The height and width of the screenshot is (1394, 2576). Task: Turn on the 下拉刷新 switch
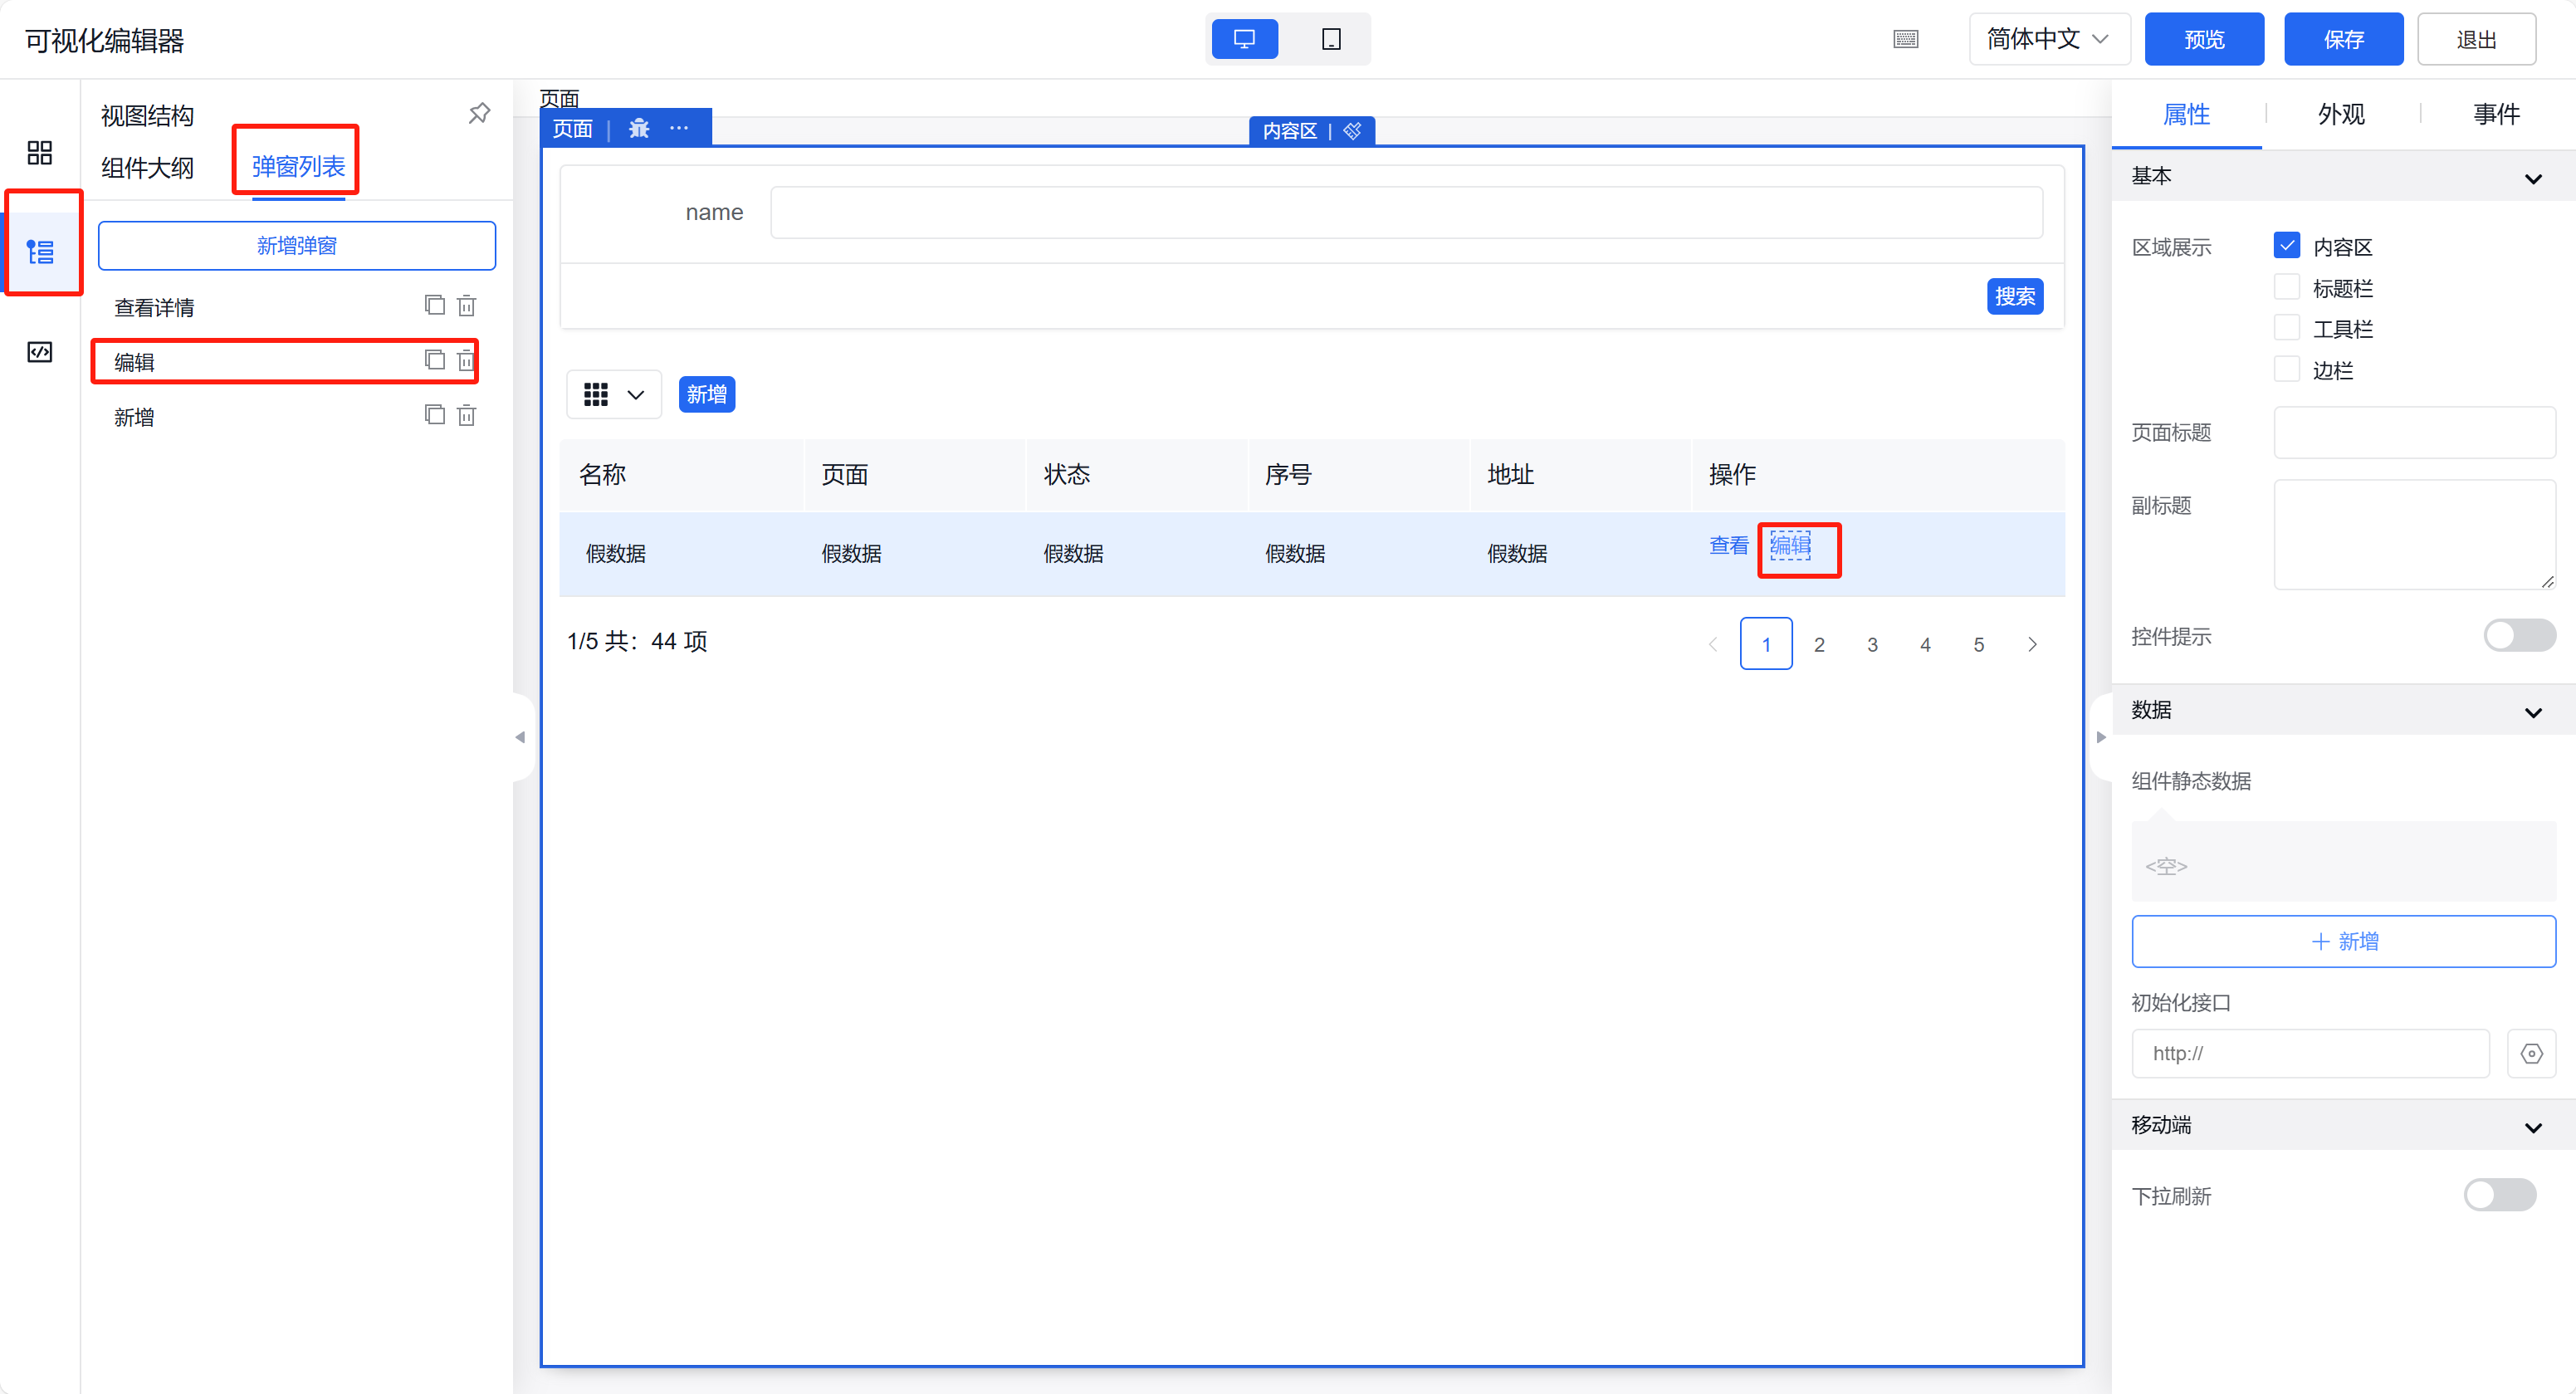click(x=2499, y=1195)
